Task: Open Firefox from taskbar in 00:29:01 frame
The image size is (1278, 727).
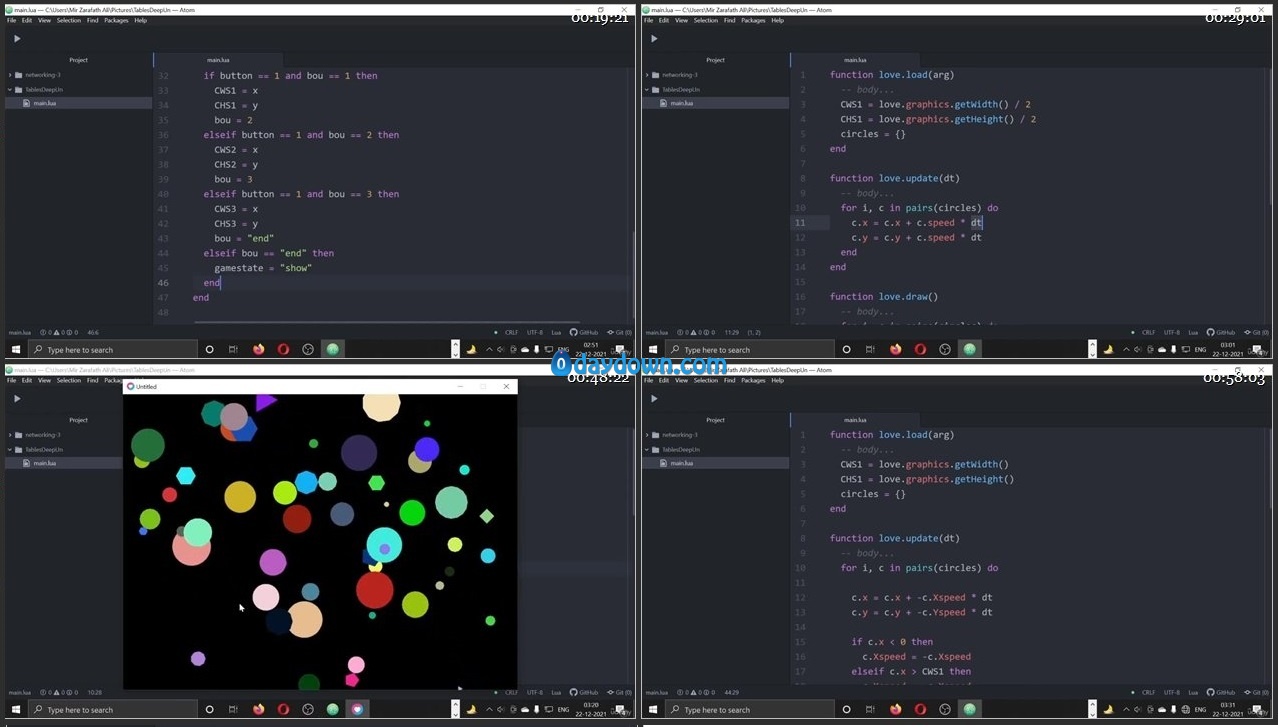Action: [896, 349]
